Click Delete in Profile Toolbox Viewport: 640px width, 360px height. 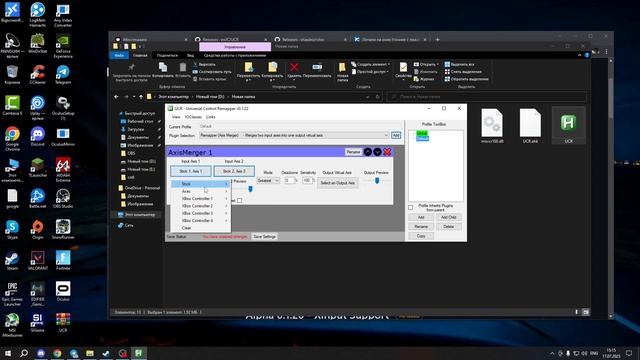pyautogui.click(x=449, y=227)
